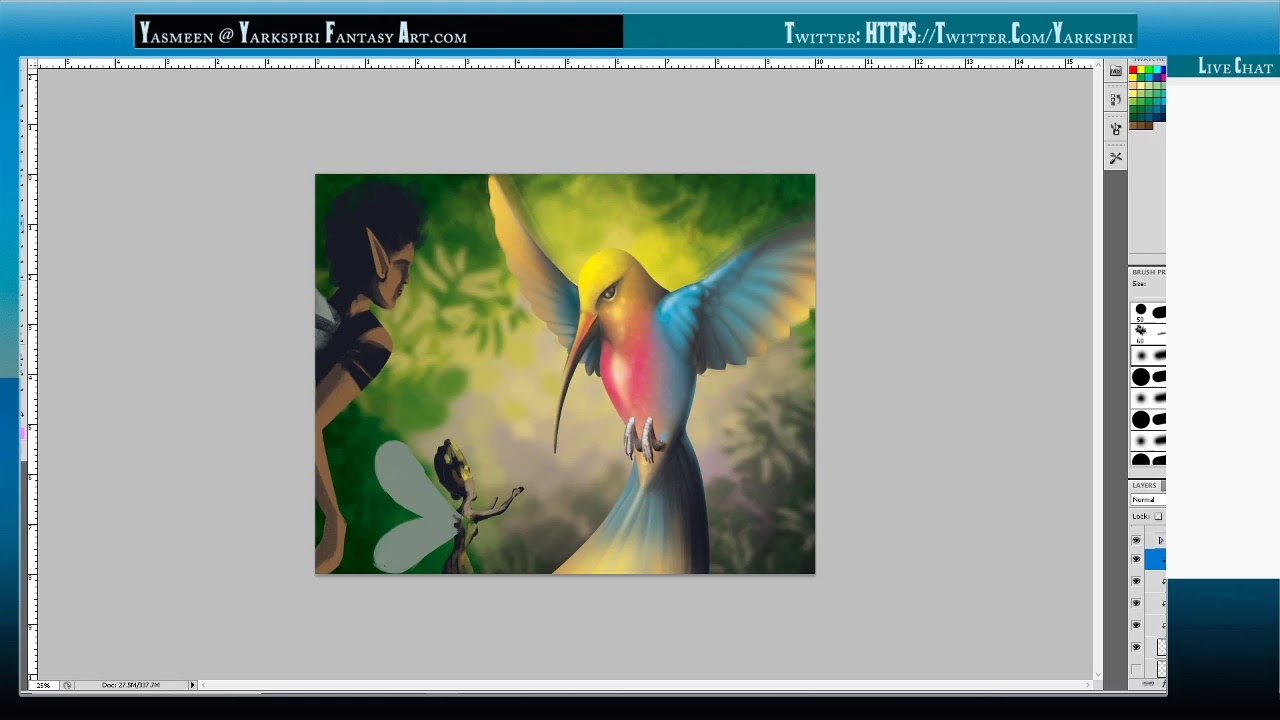The image size is (1280, 720).
Task: Open the status bar Doc info arrow menu
Action: (193, 685)
